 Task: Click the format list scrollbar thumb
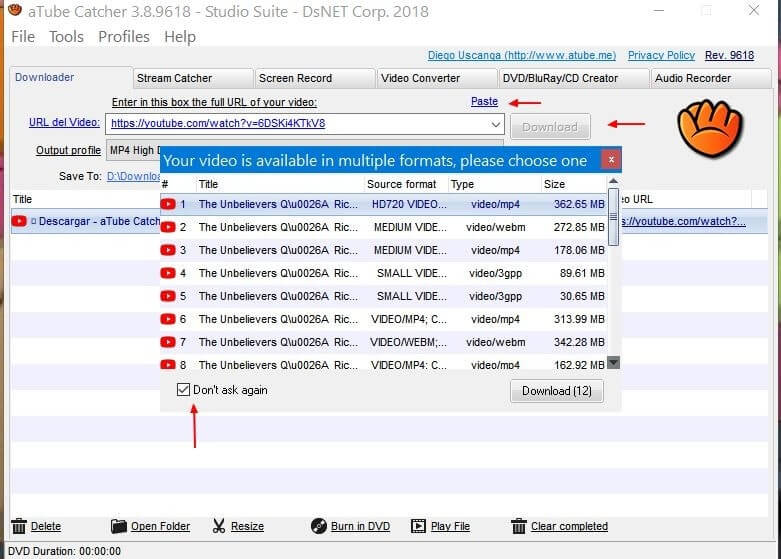(614, 217)
